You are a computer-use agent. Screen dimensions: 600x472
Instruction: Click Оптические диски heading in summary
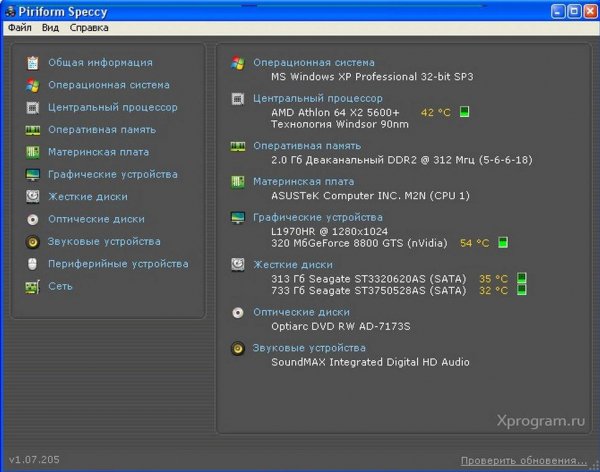pos(302,312)
